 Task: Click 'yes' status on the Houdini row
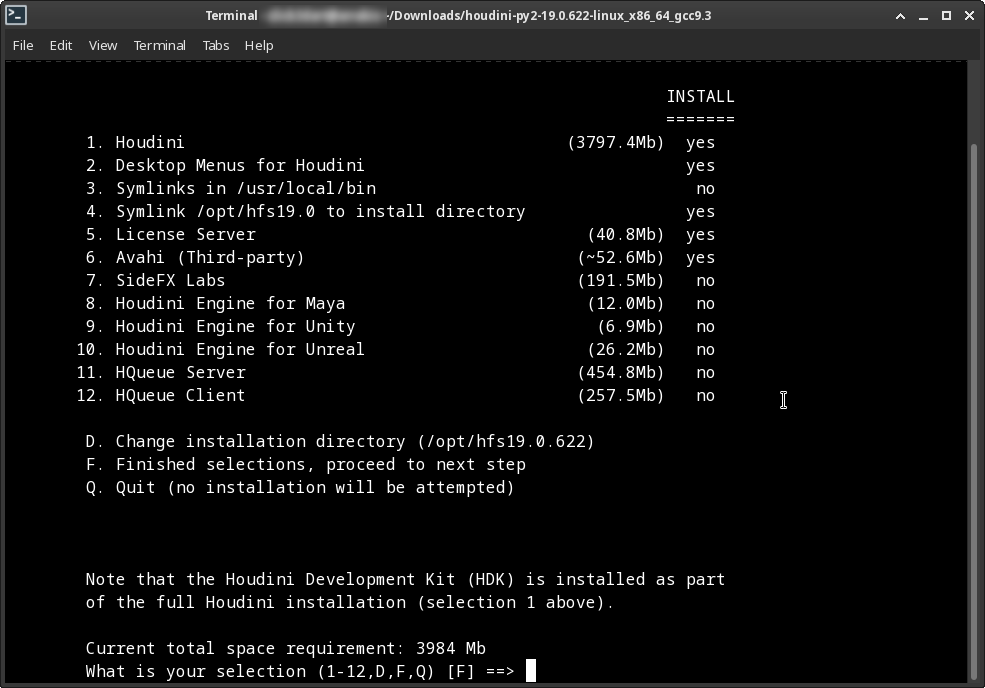(700, 143)
